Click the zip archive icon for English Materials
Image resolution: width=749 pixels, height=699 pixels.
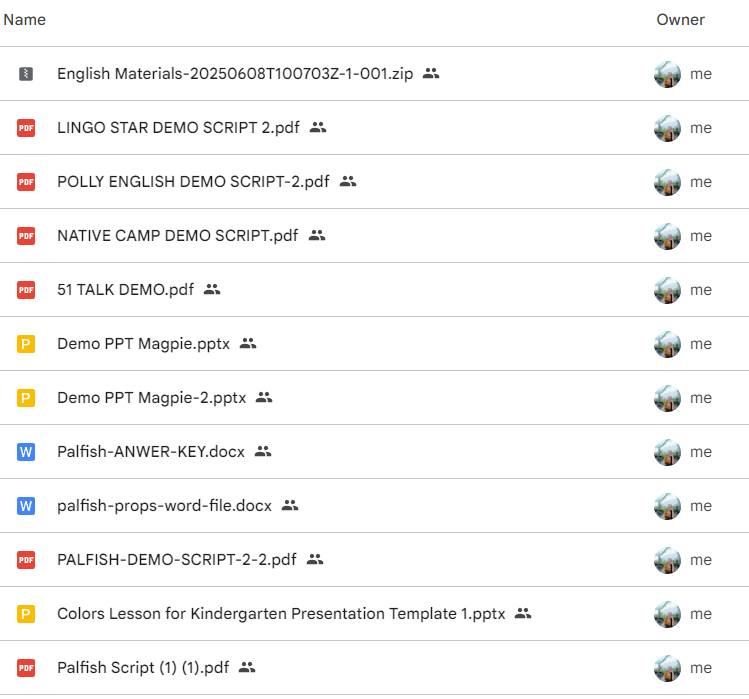(x=26, y=74)
